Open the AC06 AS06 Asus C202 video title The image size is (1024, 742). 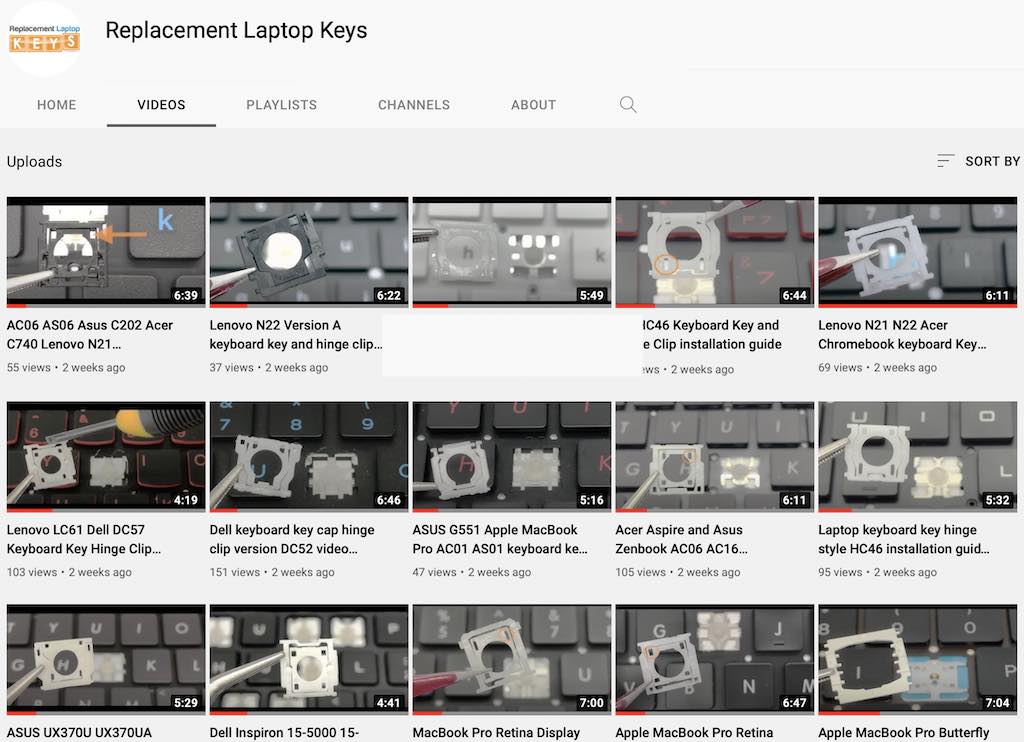click(90, 334)
